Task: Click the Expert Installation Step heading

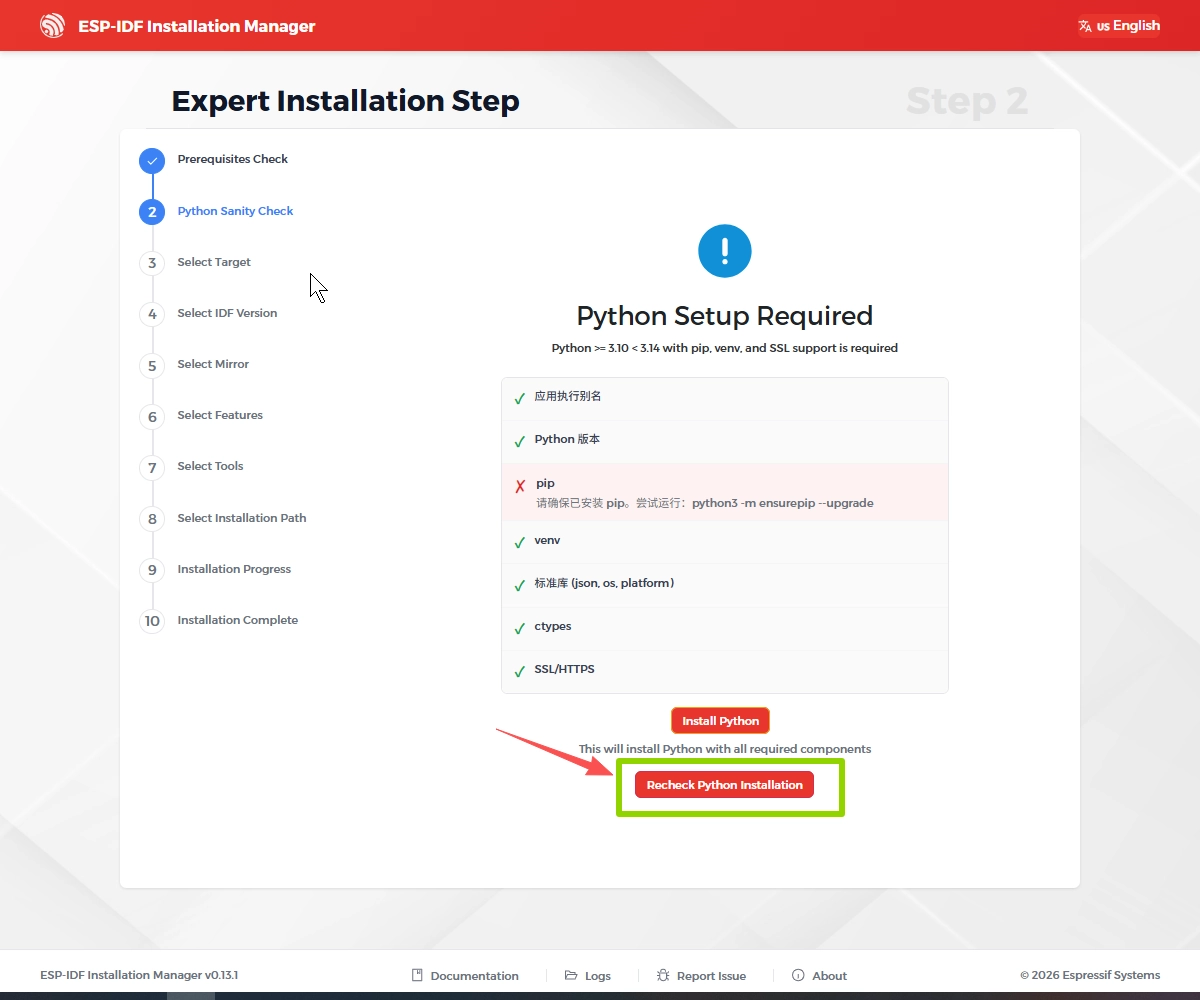Action: pyautogui.click(x=345, y=101)
